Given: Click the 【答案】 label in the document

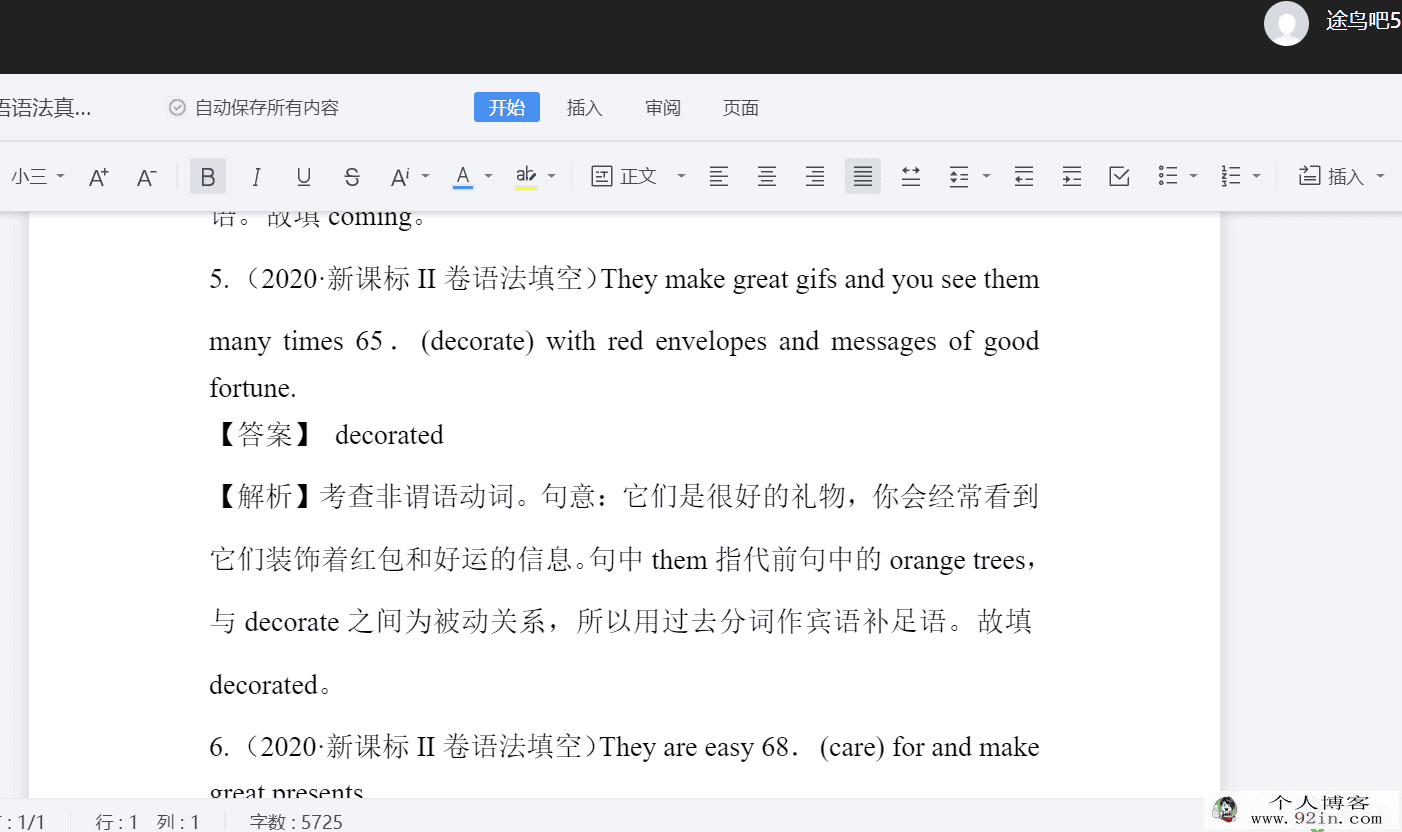Looking at the screenshot, I should point(265,436).
